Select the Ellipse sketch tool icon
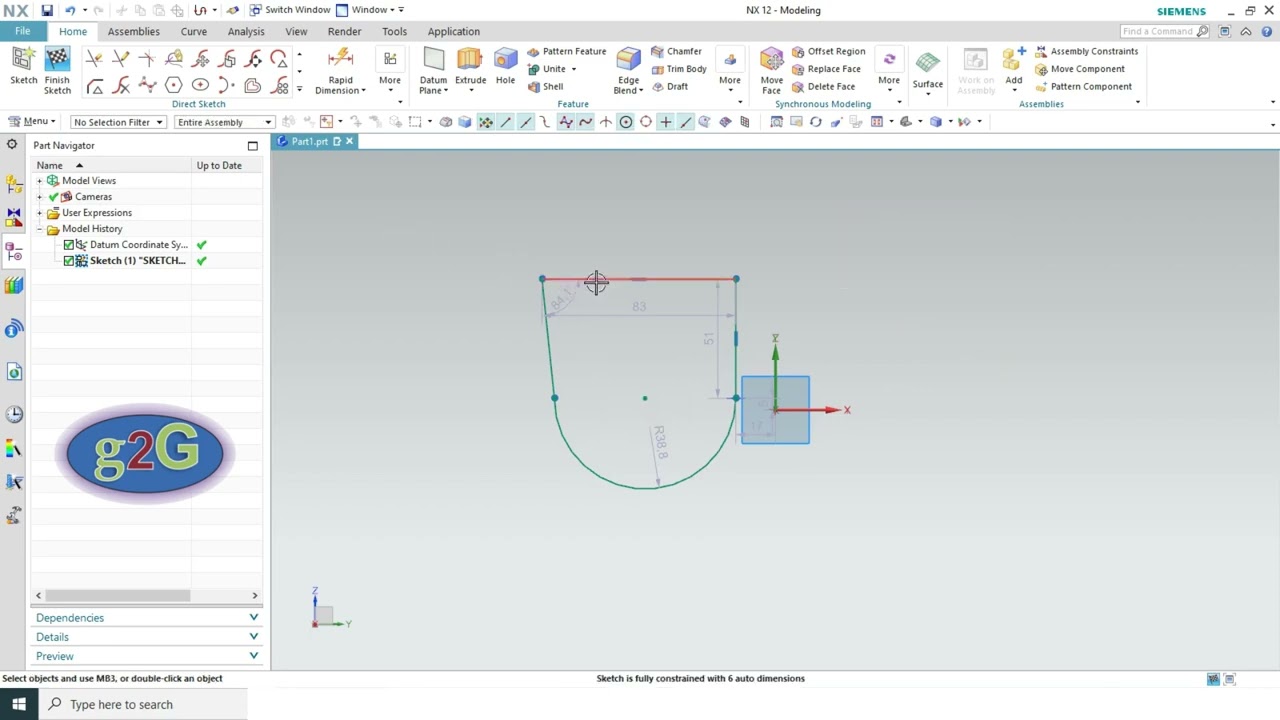Viewport: 1280px width, 720px height. [200, 86]
